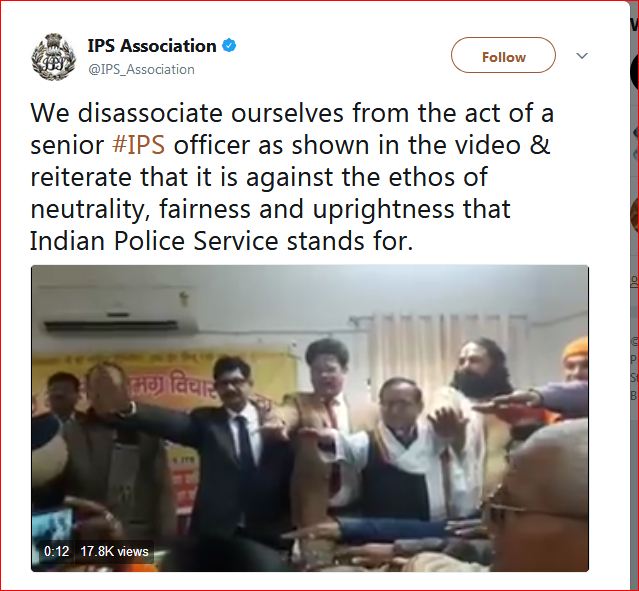
Task: Open the IPS Association display name link
Action: 152,46
